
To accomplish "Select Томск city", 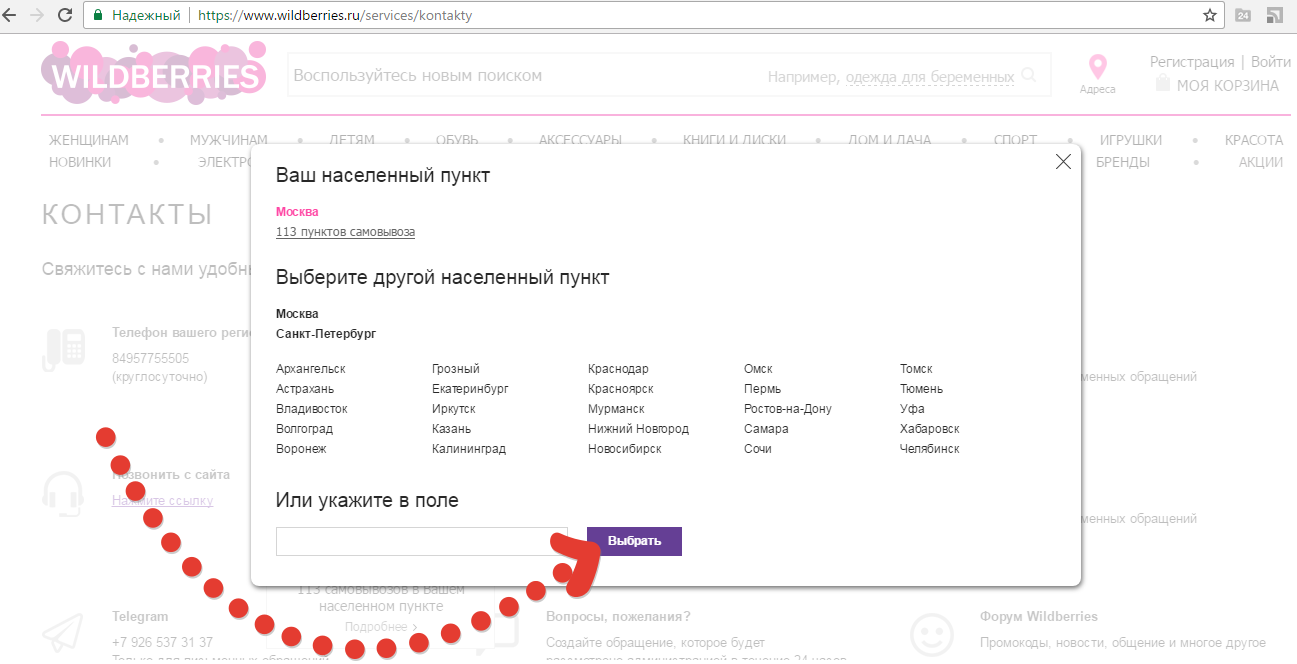I will (x=916, y=369).
